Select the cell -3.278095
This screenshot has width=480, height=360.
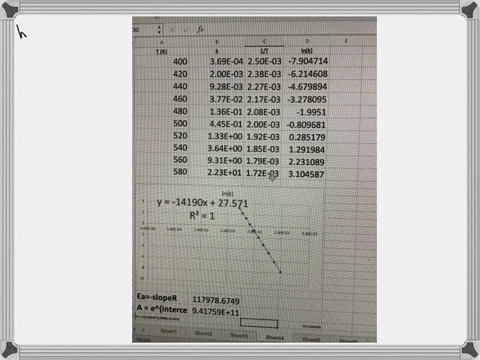[307, 100]
